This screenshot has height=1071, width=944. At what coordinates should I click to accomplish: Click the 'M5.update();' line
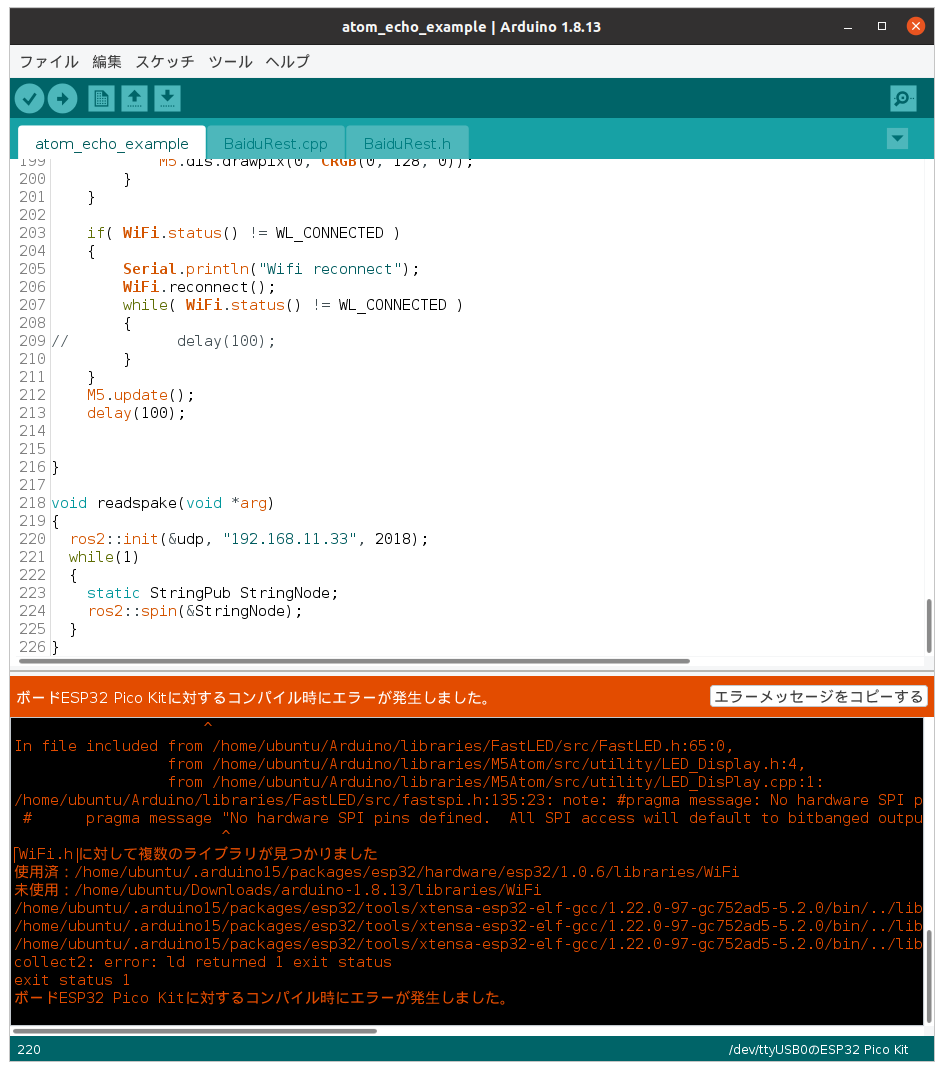click(x=140, y=395)
